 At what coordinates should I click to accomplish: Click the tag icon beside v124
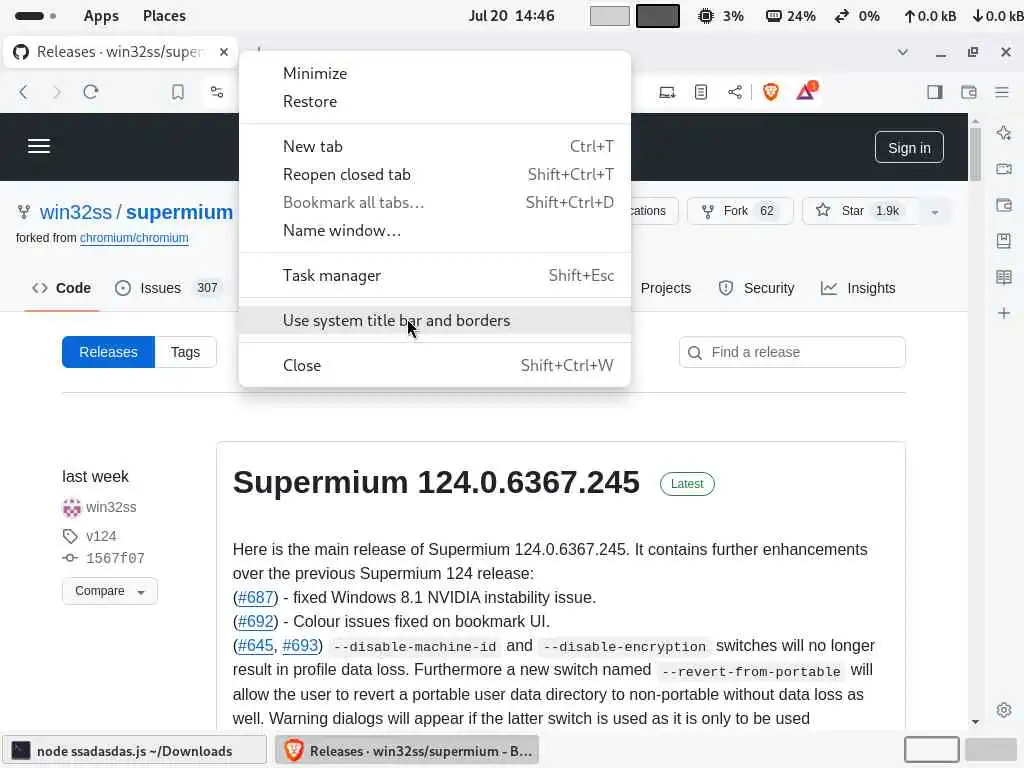tap(70, 536)
